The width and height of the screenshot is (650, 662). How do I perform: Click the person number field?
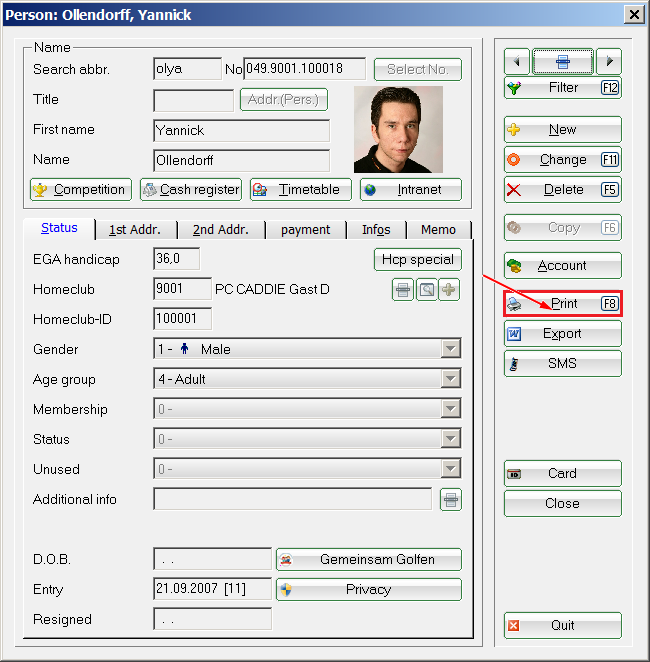pyautogui.click(x=305, y=69)
